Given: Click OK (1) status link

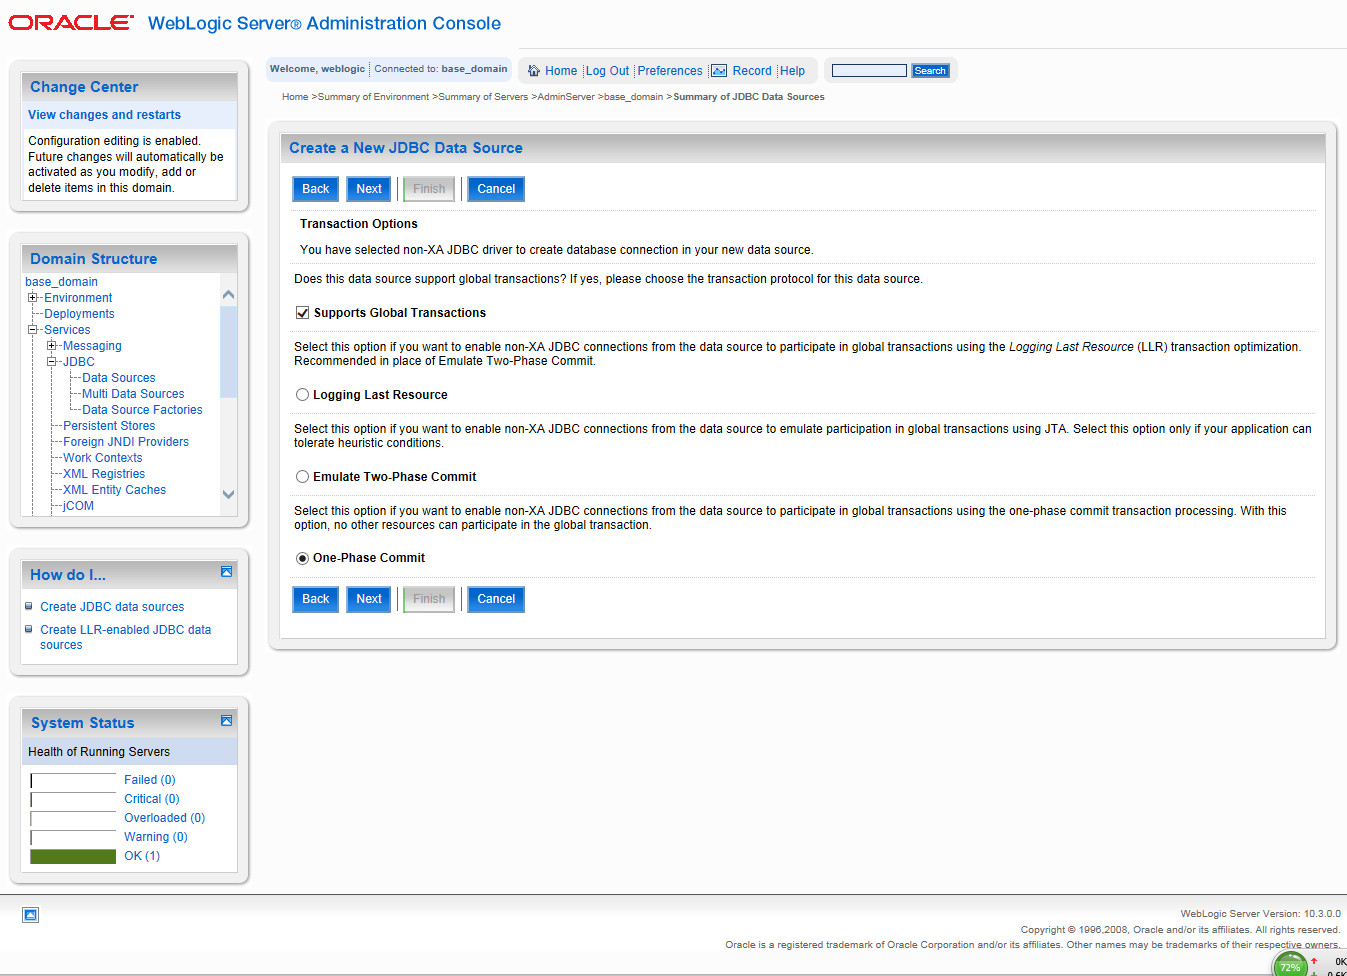Looking at the screenshot, I should point(141,856).
